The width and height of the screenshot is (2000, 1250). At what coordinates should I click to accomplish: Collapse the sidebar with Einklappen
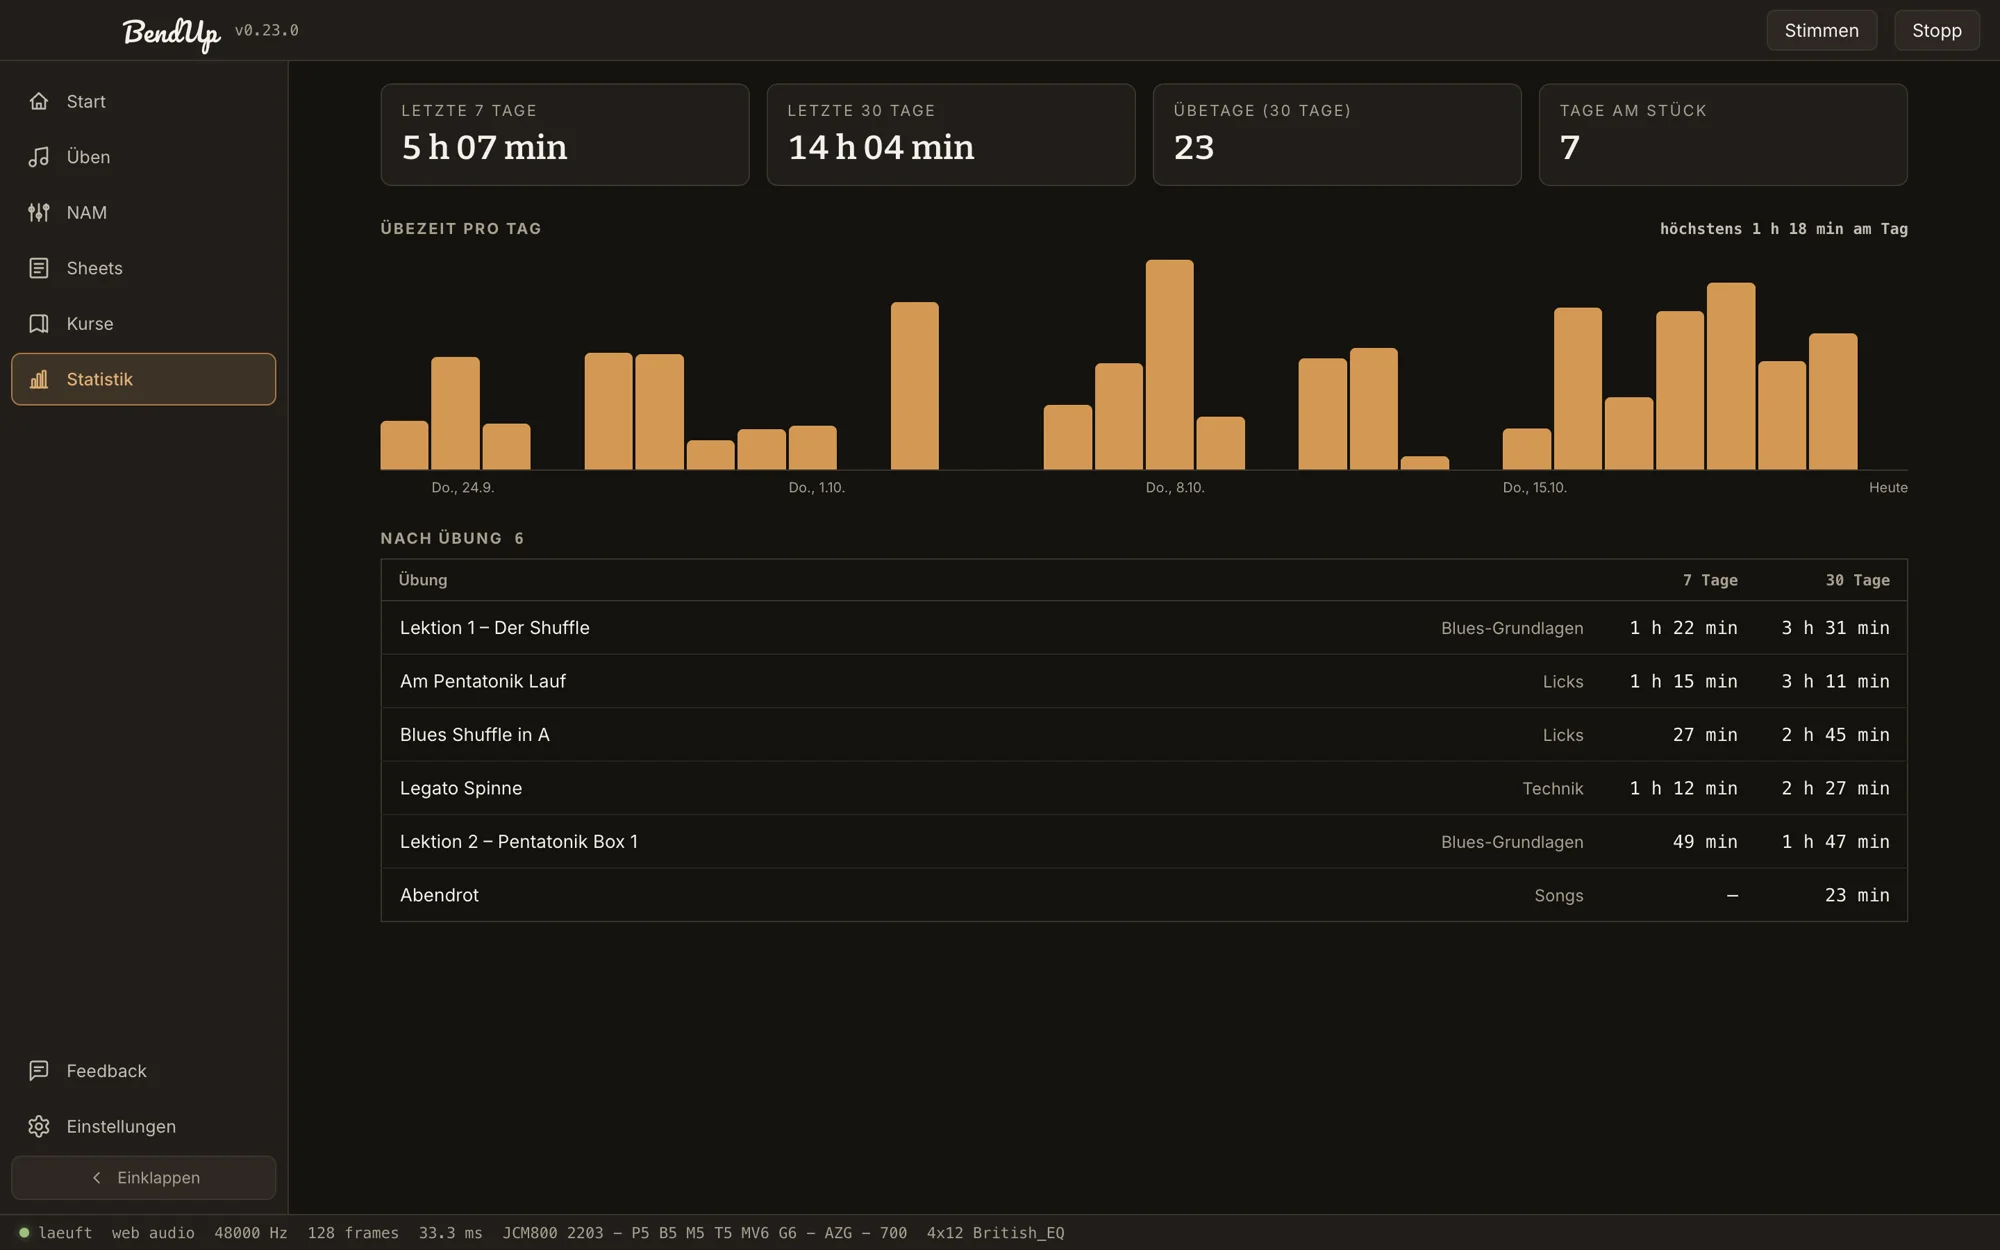144,1178
